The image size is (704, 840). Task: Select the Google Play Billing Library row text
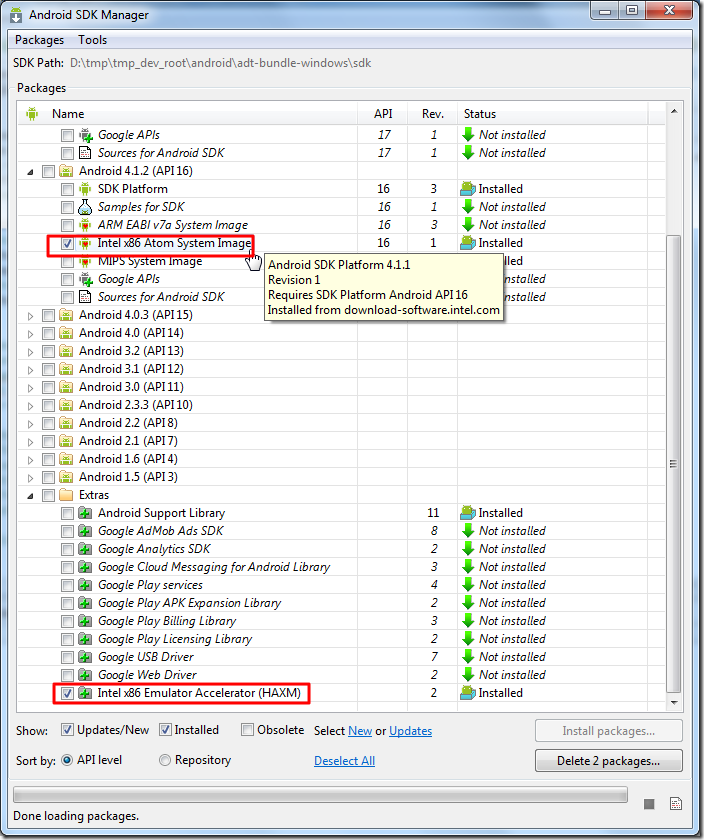[167, 621]
